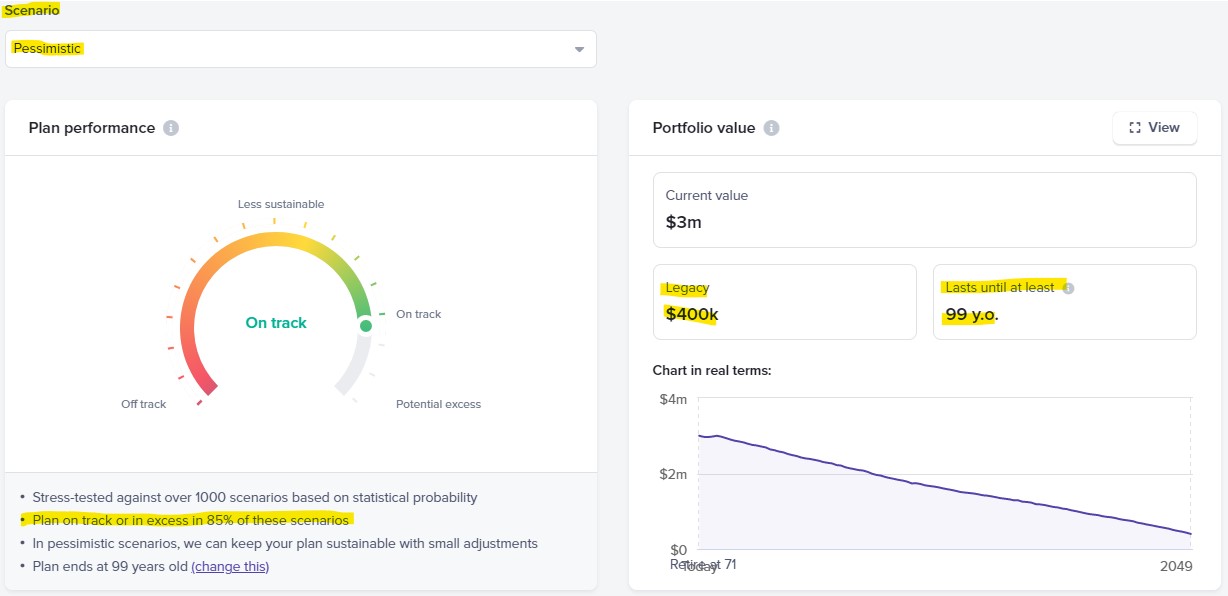Click the info icon beside Portfolio value
Image resolution: width=1228 pixels, height=596 pixels.
[x=771, y=128]
